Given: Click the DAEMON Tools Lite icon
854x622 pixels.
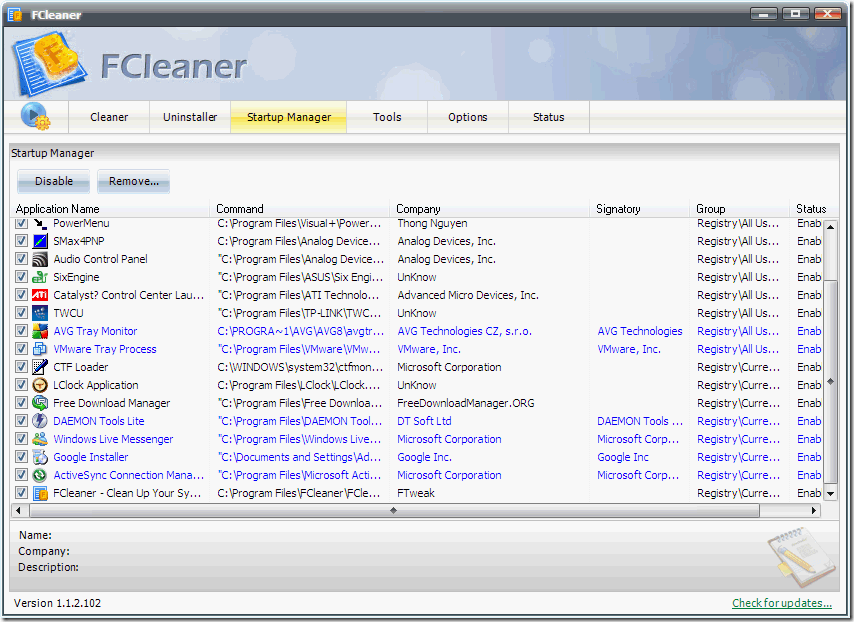Looking at the screenshot, I should [x=40, y=420].
